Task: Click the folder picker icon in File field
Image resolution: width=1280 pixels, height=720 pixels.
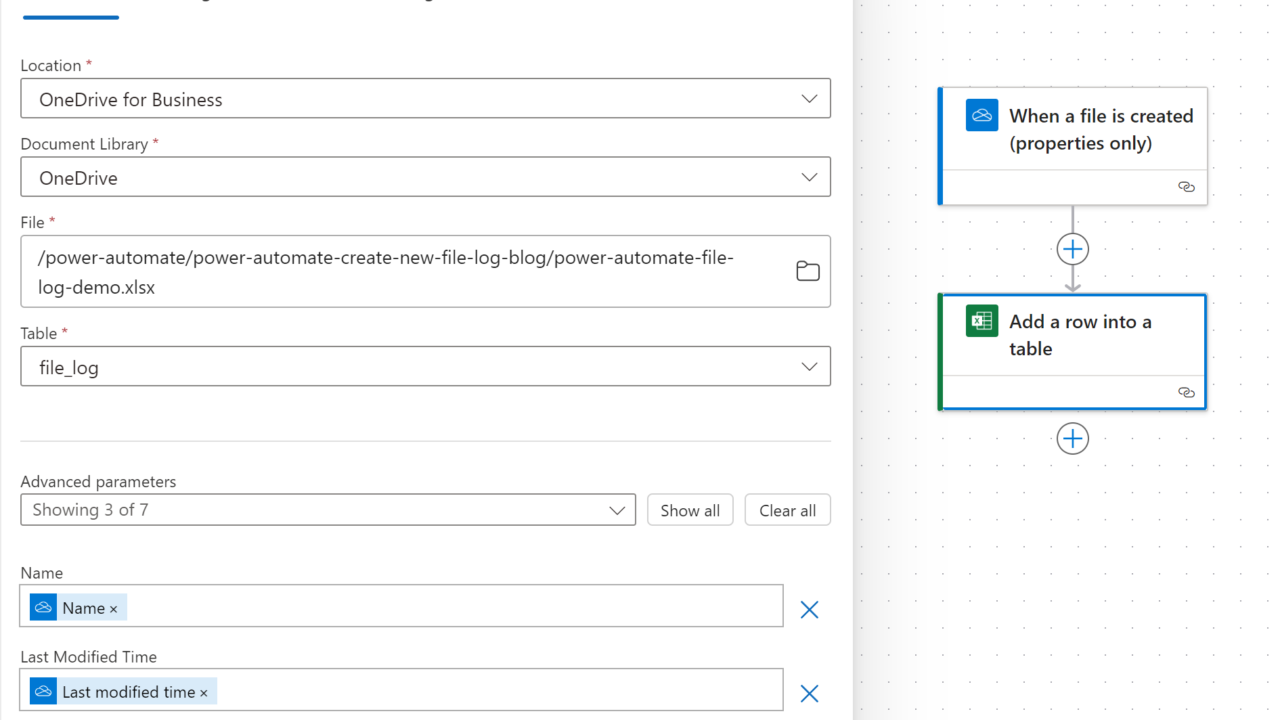Action: pos(808,271)
